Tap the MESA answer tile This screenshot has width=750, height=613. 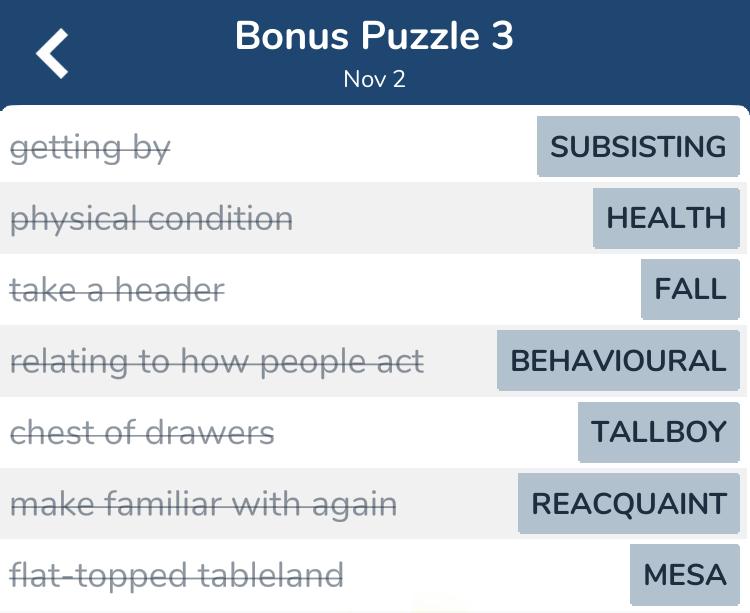click(684, 575)
